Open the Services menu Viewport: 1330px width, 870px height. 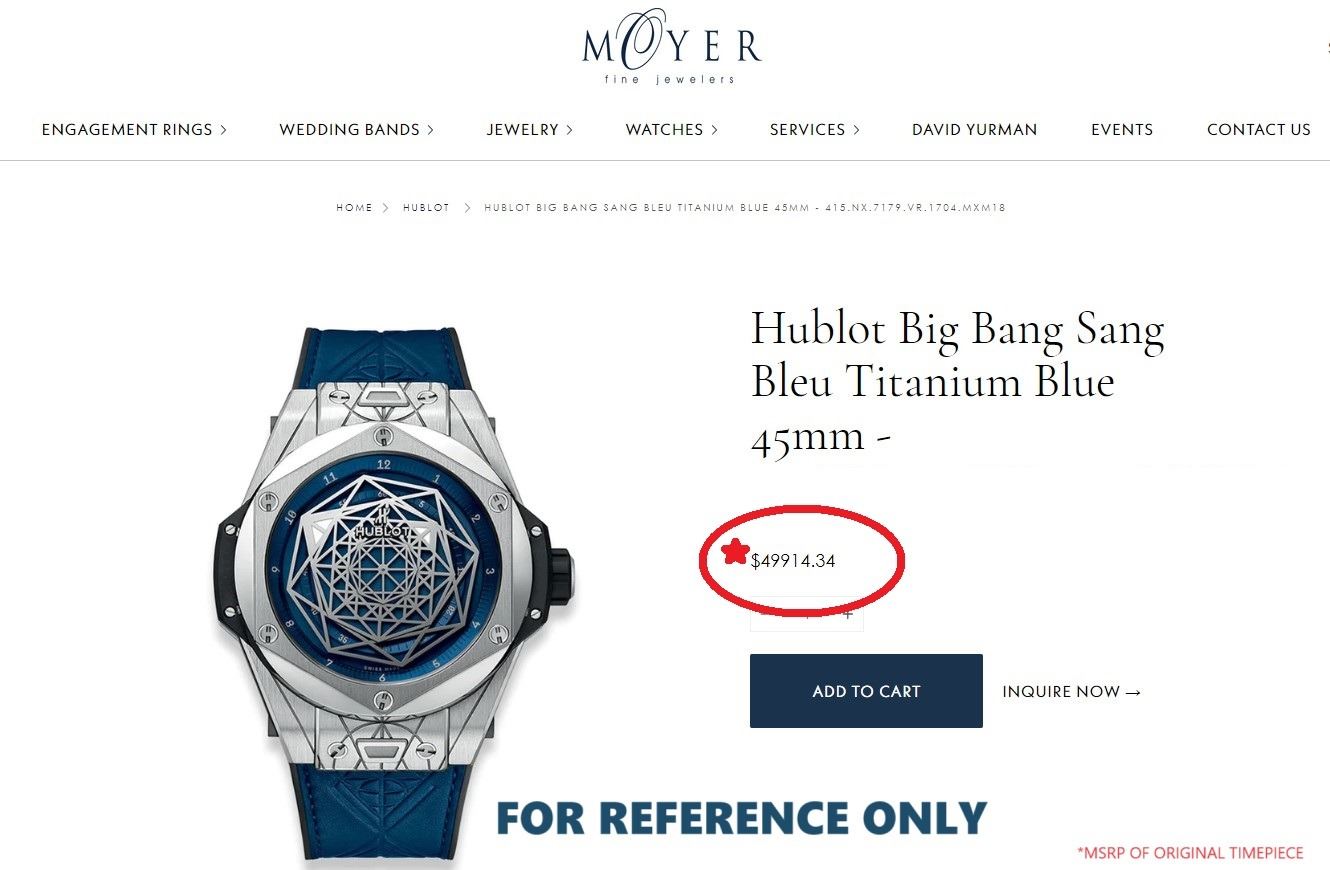[814, 129]
